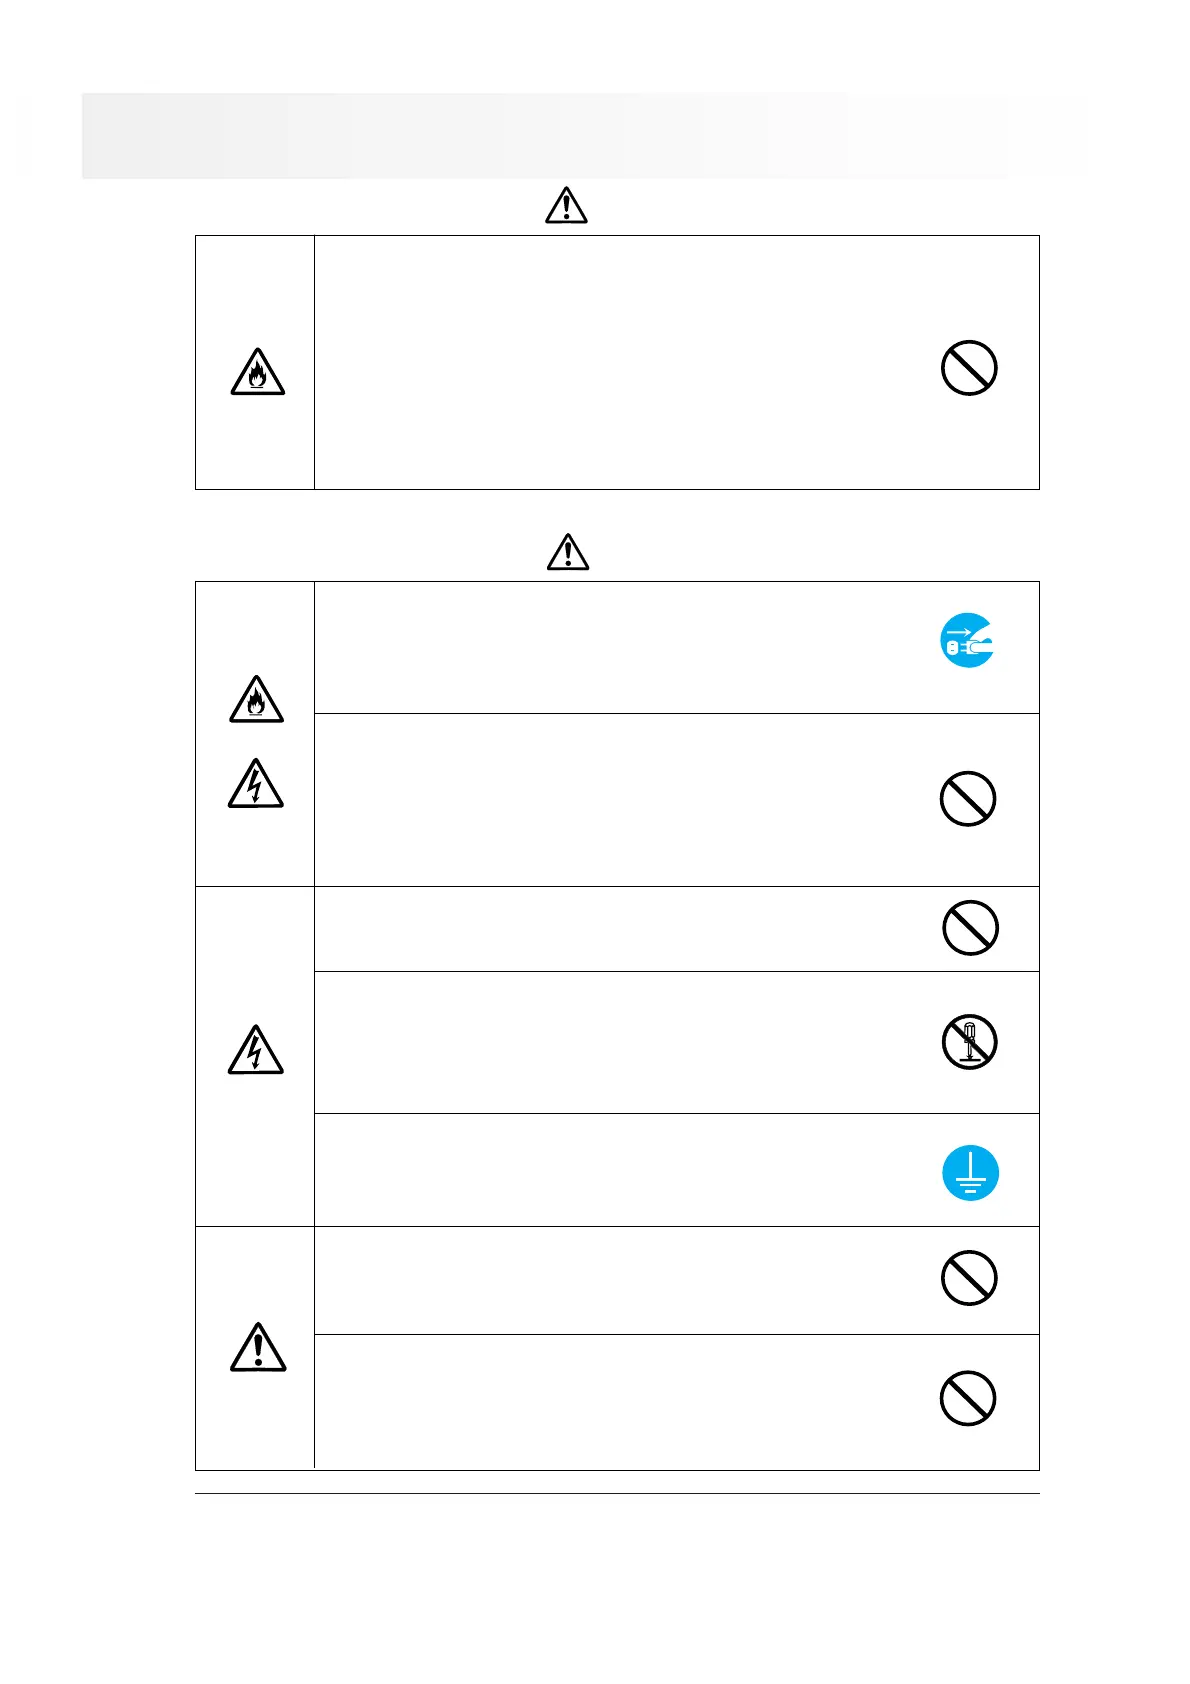Click the lone electric shock triangle in the middle section
The height and width of the screenshot is (1684, 1190).
255,1050
